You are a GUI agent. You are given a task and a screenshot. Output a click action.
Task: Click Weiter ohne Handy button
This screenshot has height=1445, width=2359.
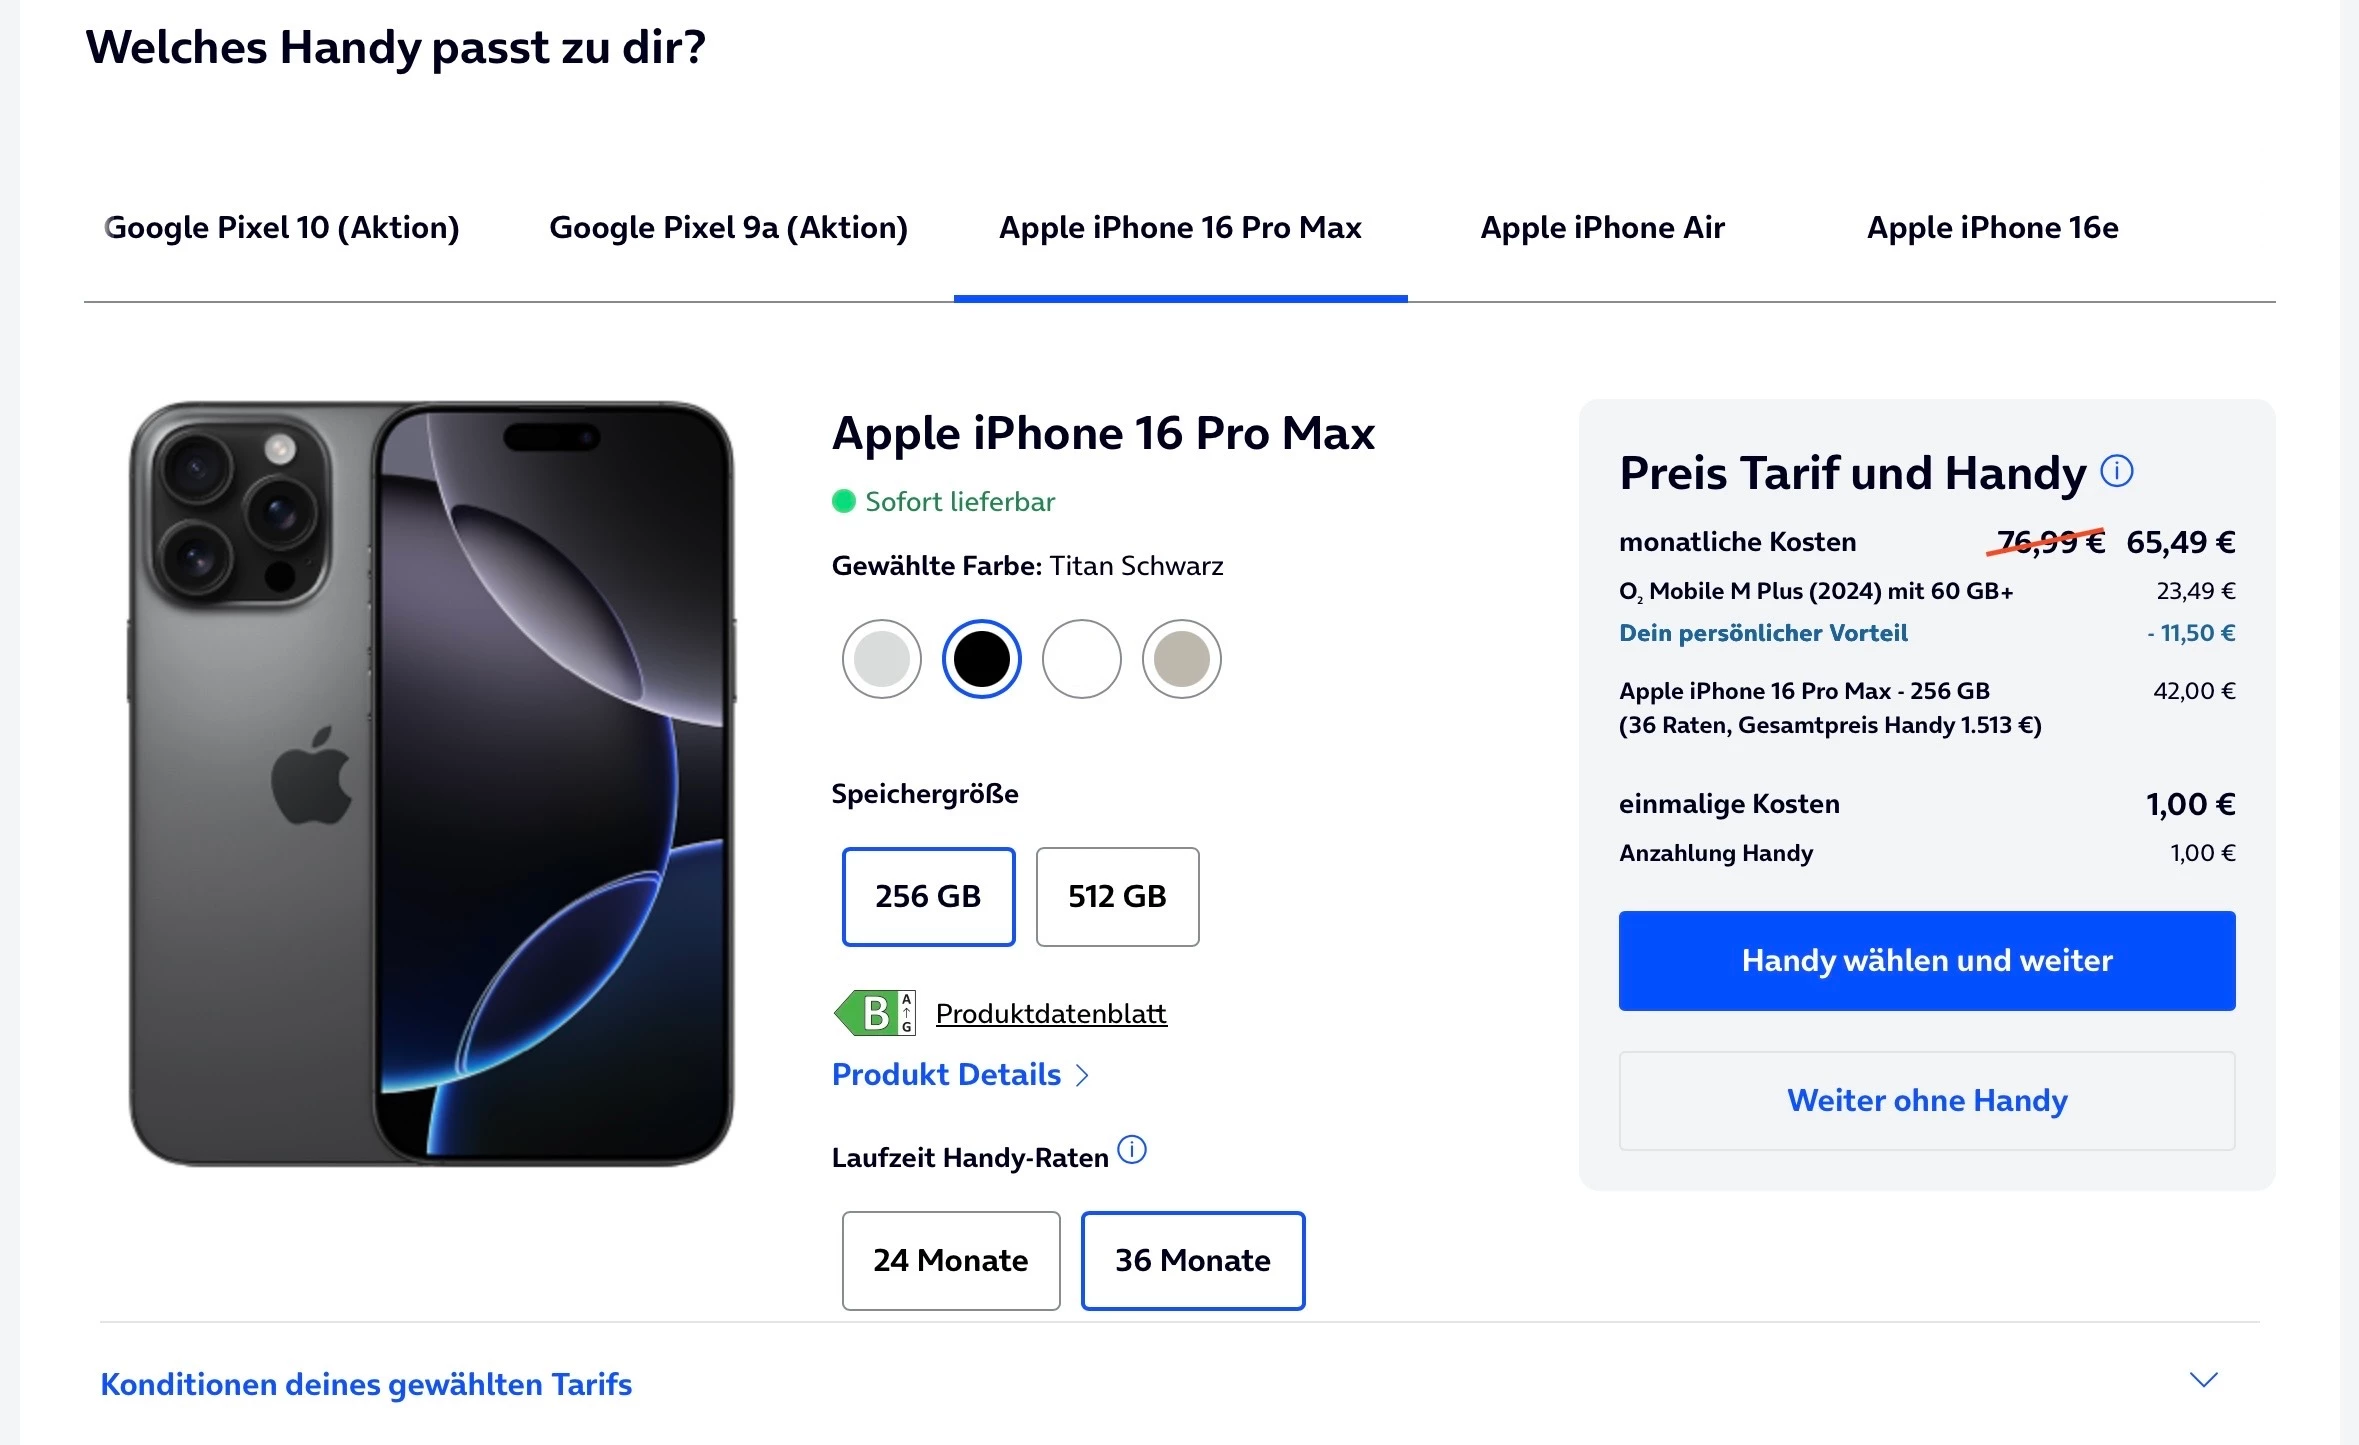[x=1926, y=1100]
